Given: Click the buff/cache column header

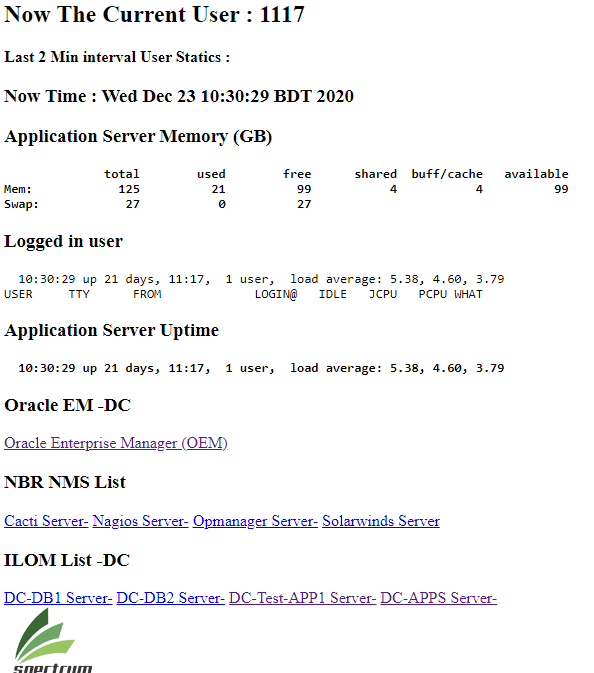Looking at the screenshot, I should coord(447,174).
